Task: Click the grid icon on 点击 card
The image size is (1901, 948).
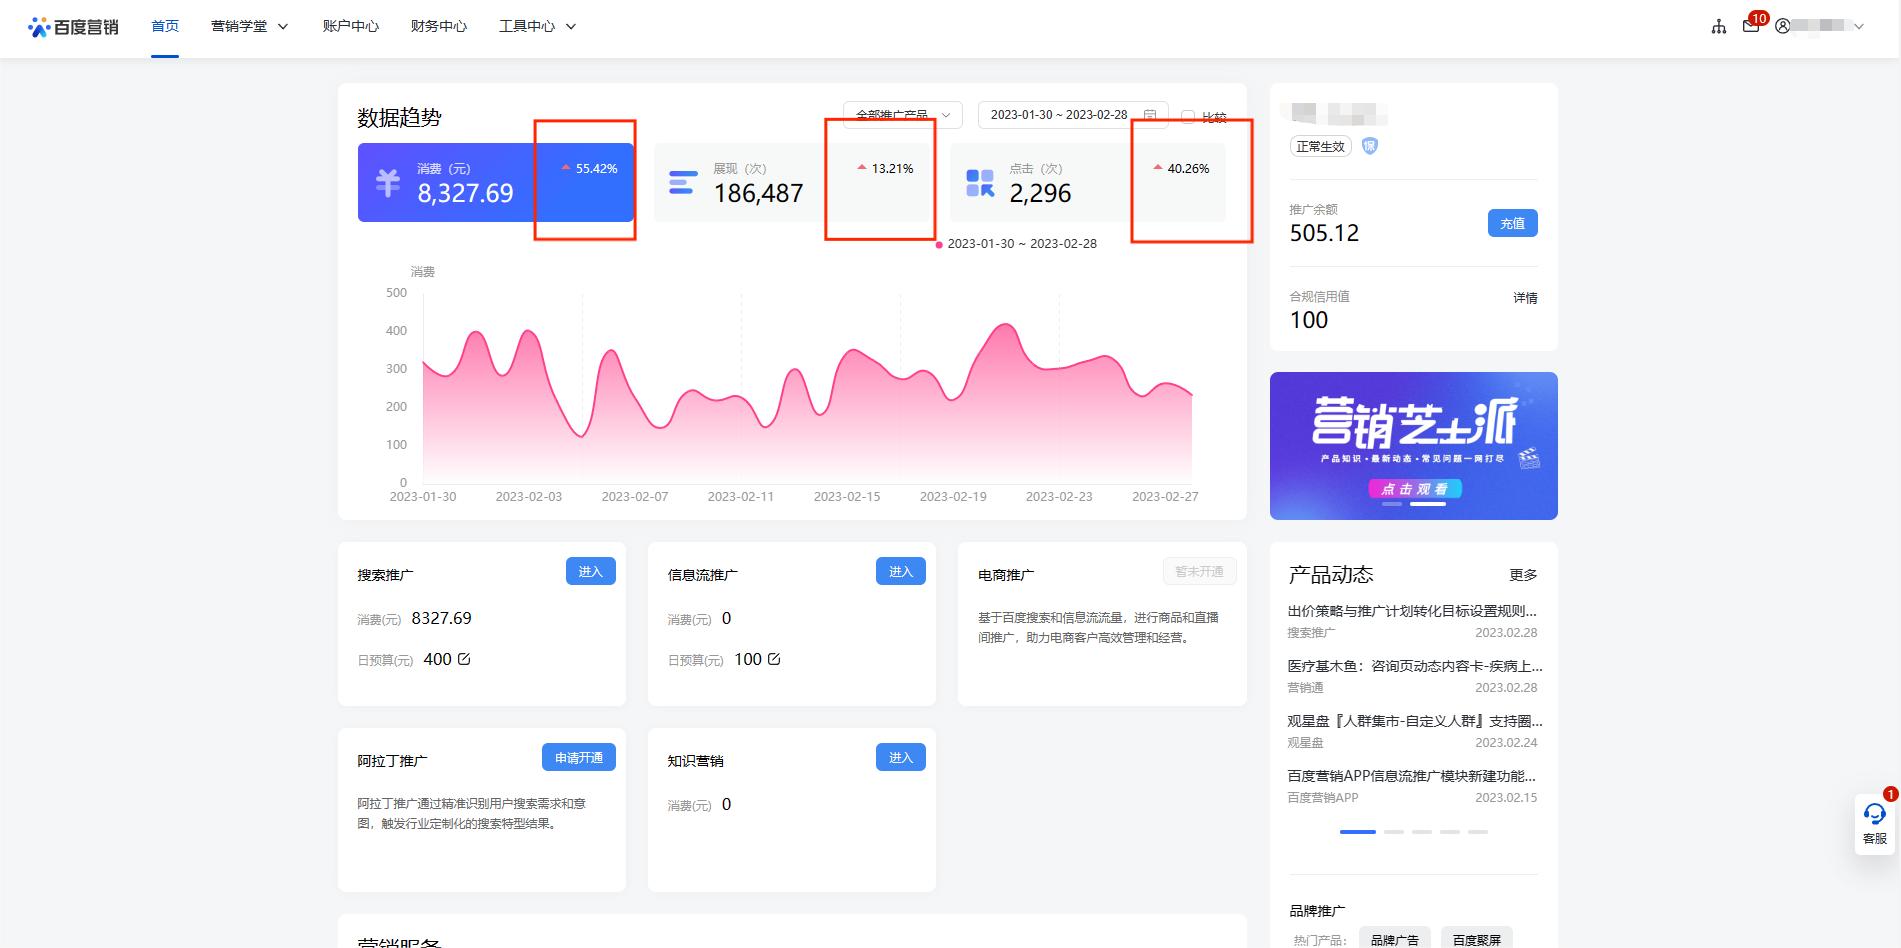Action: 978,182
